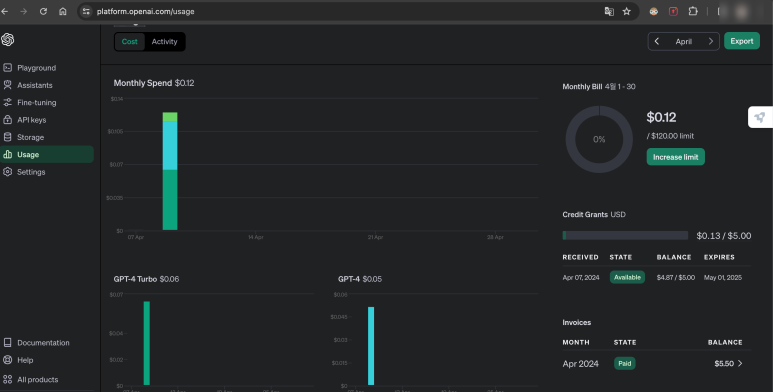This screenshot has width=773, height=392.
Task: Open Playground from the sidebar
Action: click(36, 68)
